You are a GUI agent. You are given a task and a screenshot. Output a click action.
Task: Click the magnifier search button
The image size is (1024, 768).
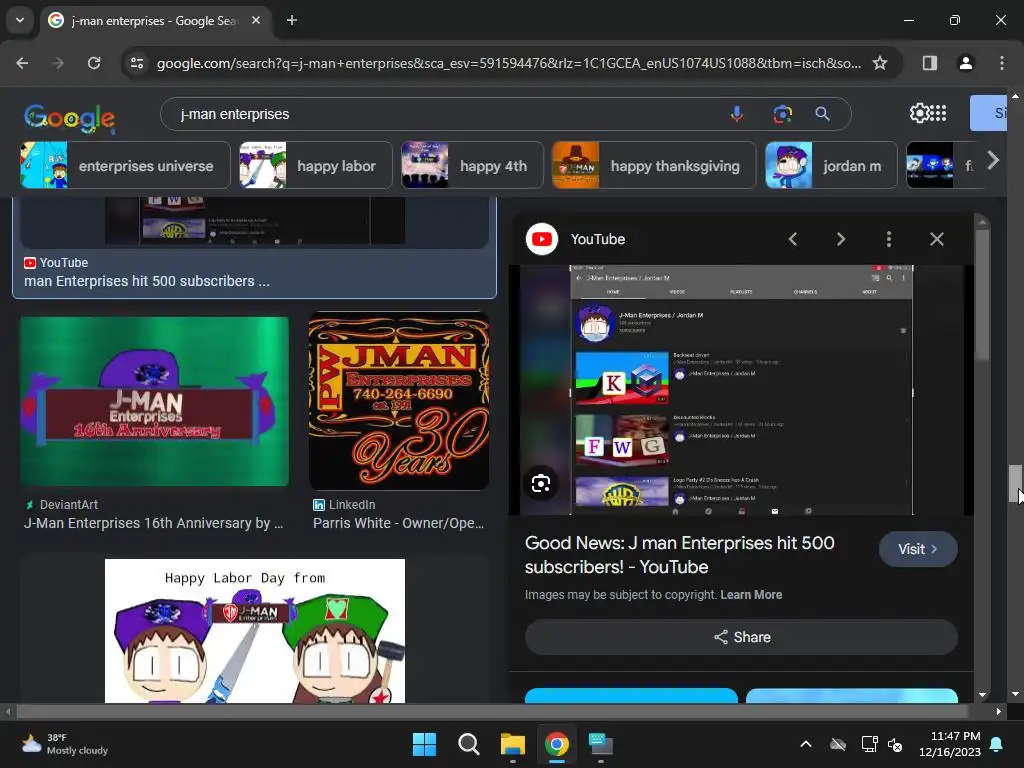[822, 114]
